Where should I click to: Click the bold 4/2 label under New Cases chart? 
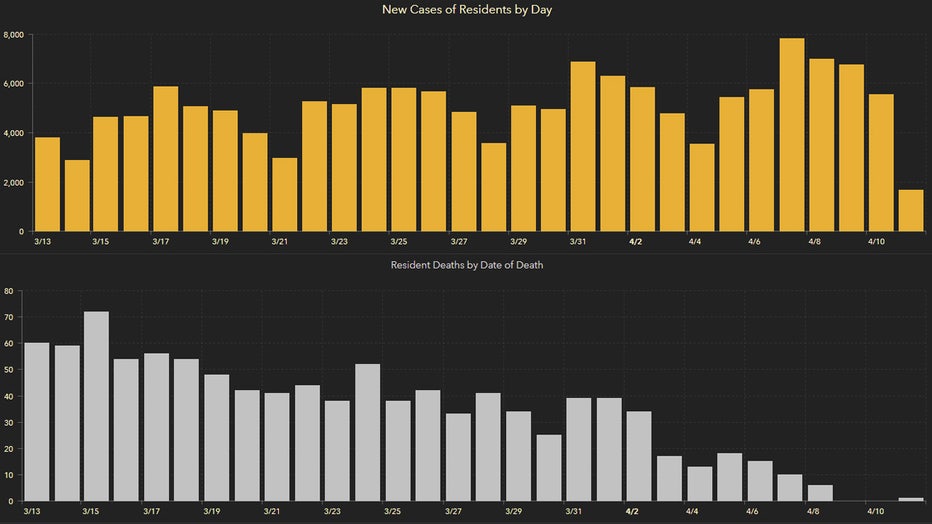tap(634, 241)
